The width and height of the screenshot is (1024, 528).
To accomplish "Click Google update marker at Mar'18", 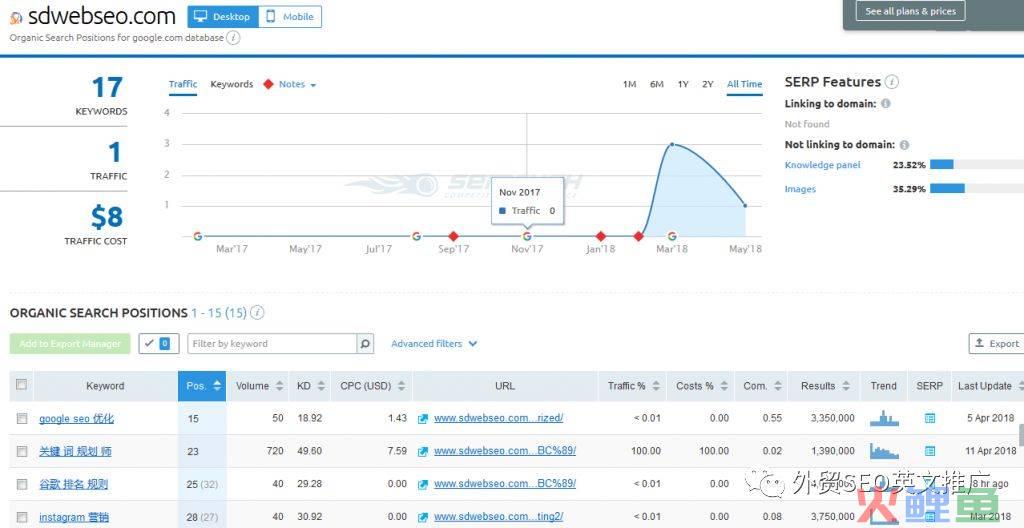I will point(671,237).
